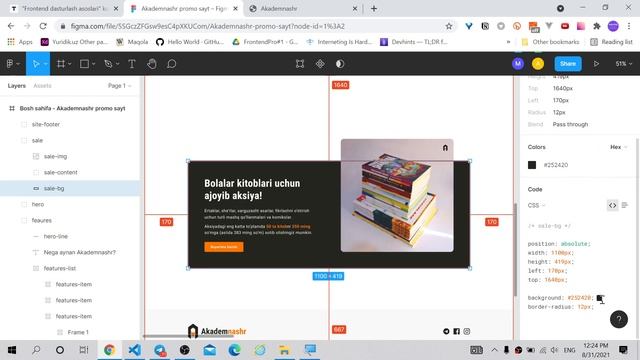
Task: Select the Pen tool
Action: (x=108, y=64)
